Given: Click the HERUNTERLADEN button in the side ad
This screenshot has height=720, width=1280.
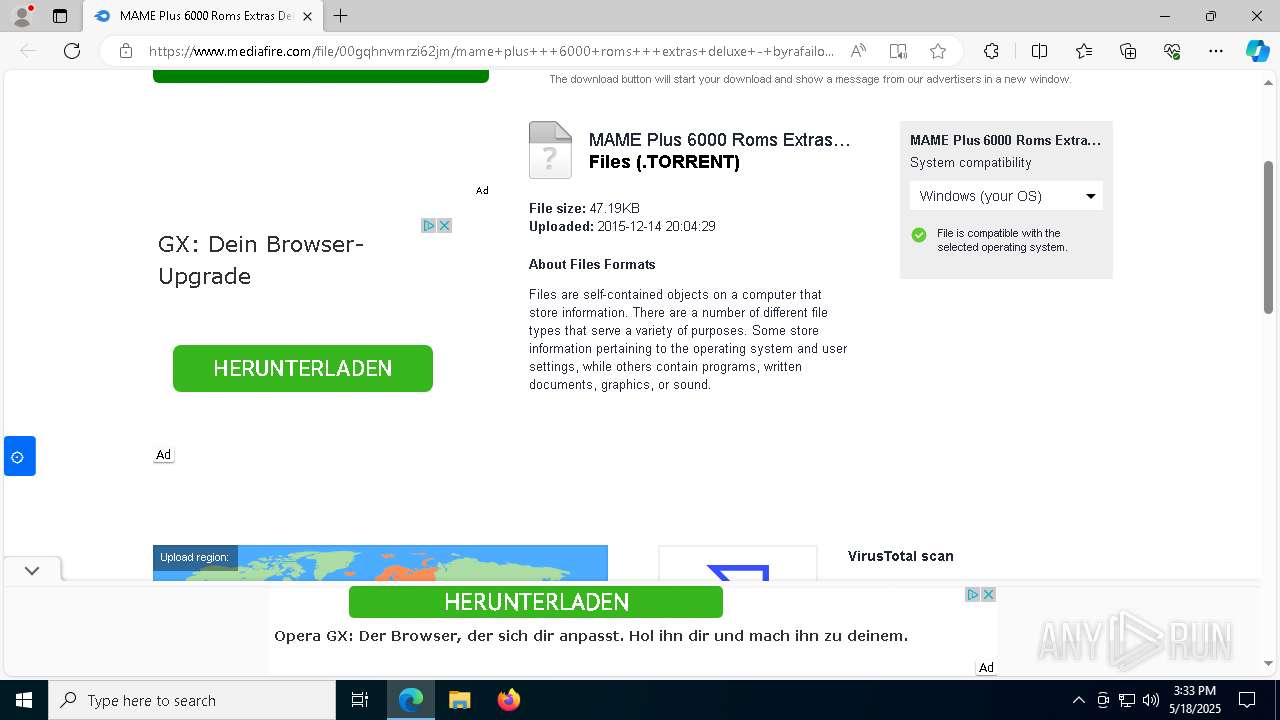Looking at the screenshot, I should coord(303,368).
